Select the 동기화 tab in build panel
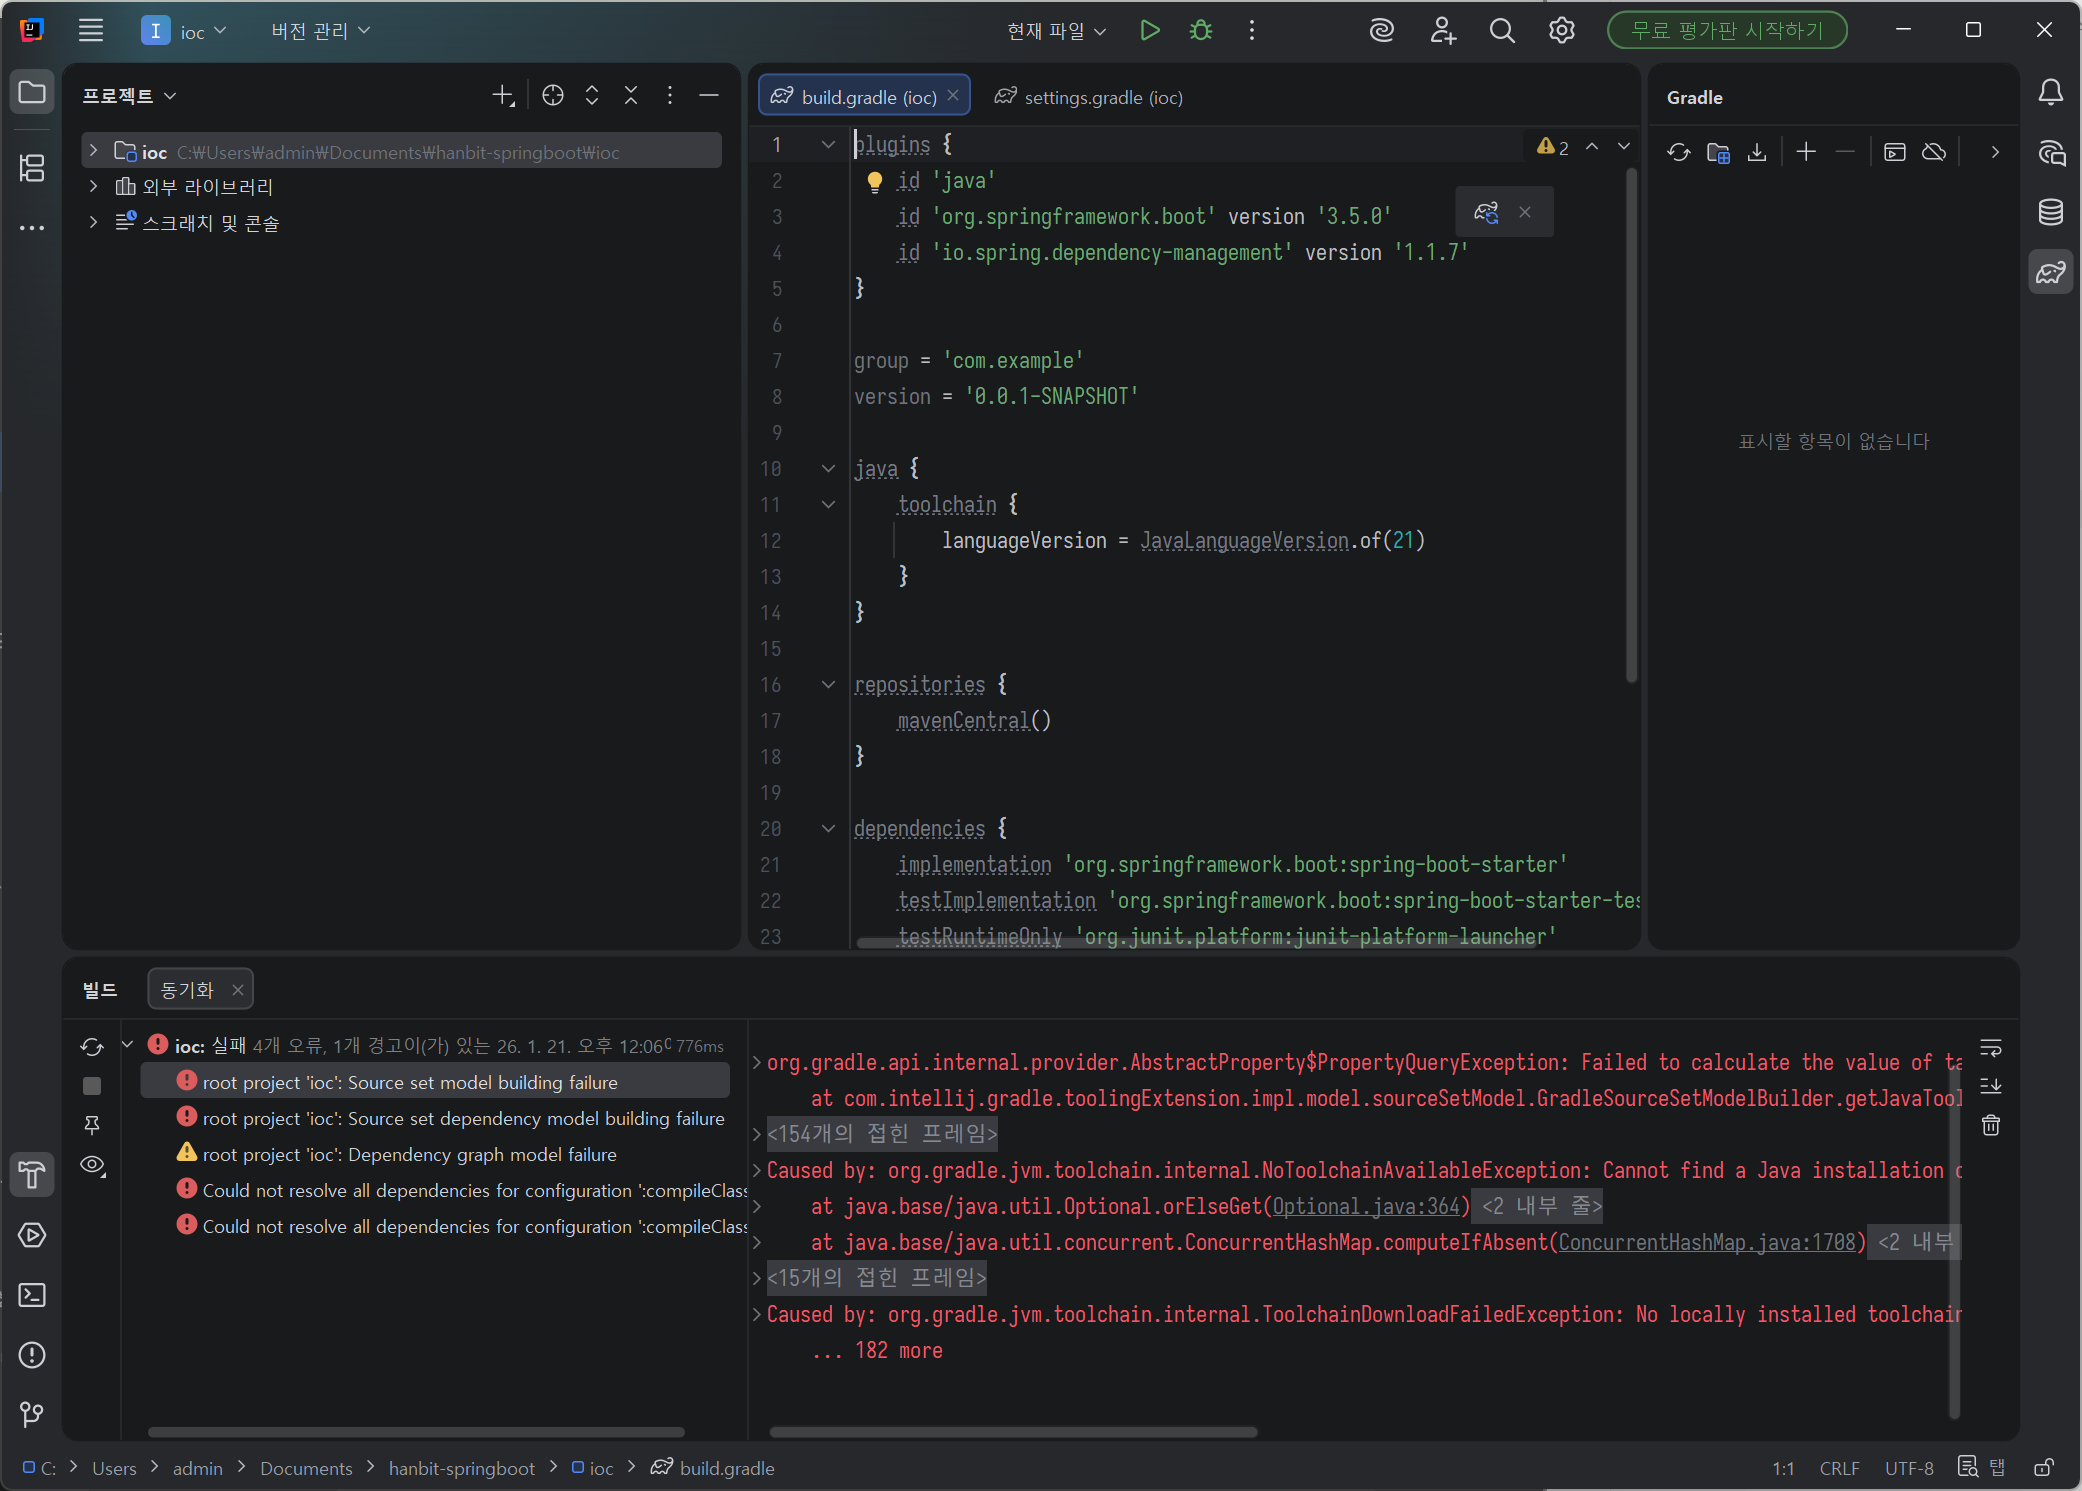The height and width of the screenshot is (1491, 2082). 188,990
